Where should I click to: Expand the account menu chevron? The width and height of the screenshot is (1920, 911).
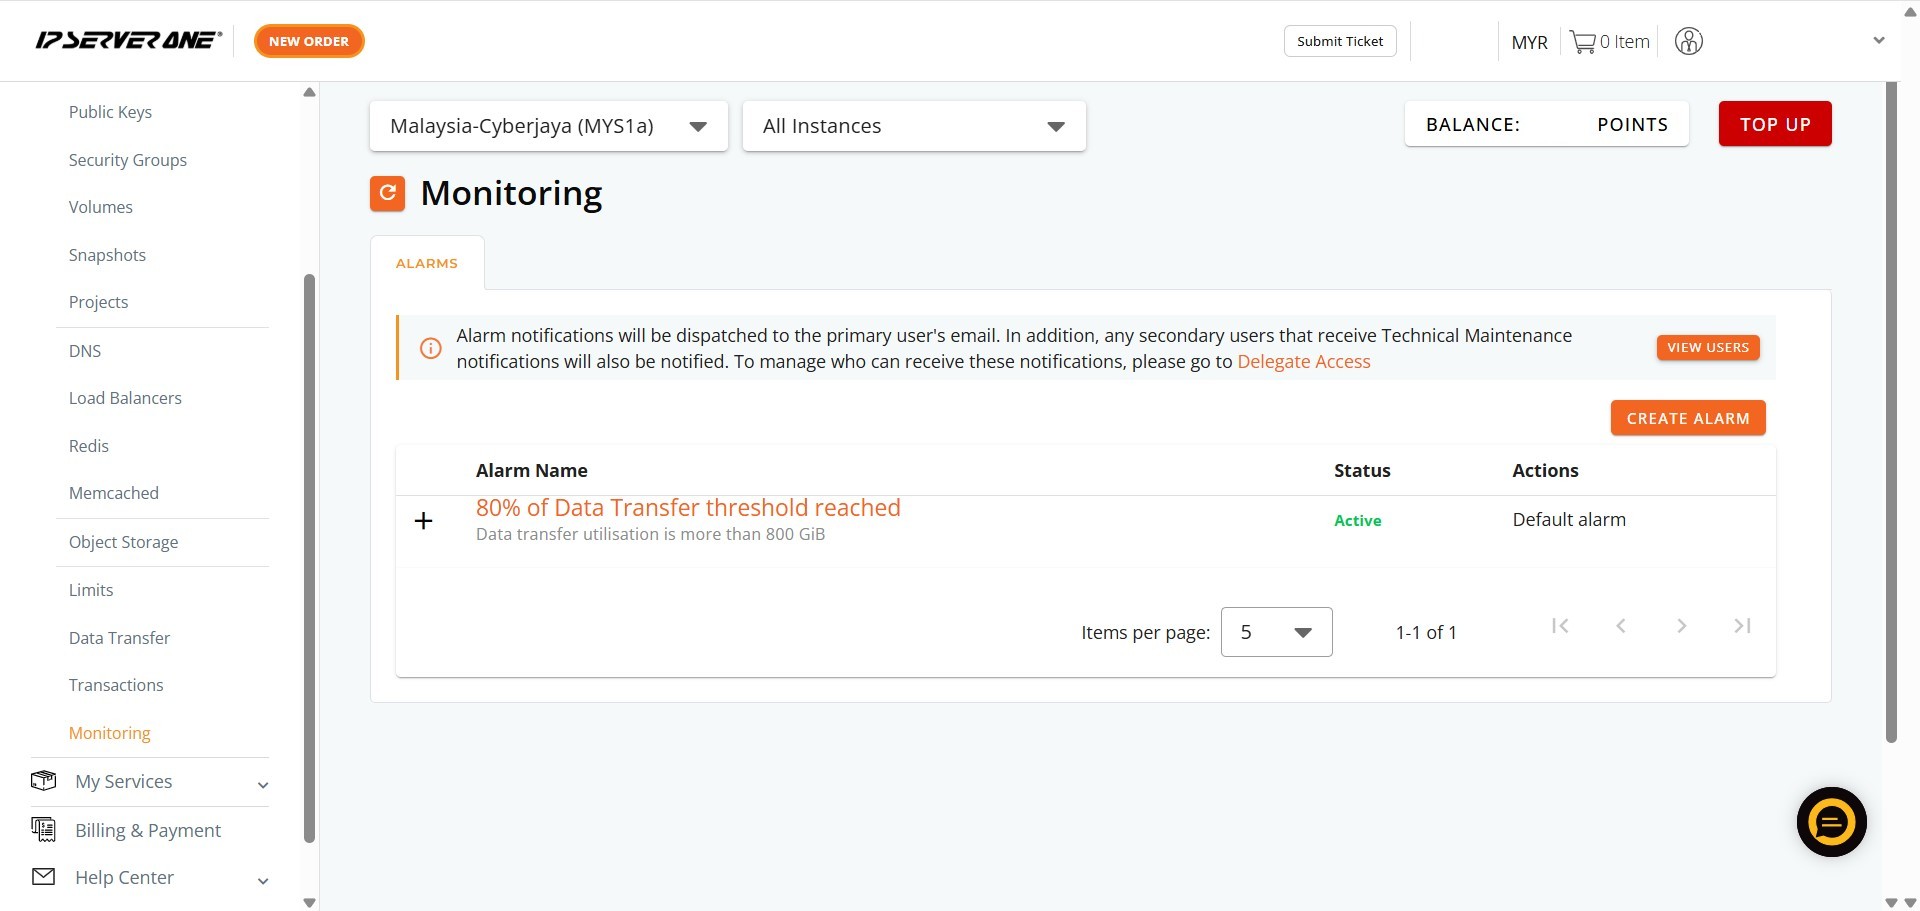click(x=1878, y=41)
